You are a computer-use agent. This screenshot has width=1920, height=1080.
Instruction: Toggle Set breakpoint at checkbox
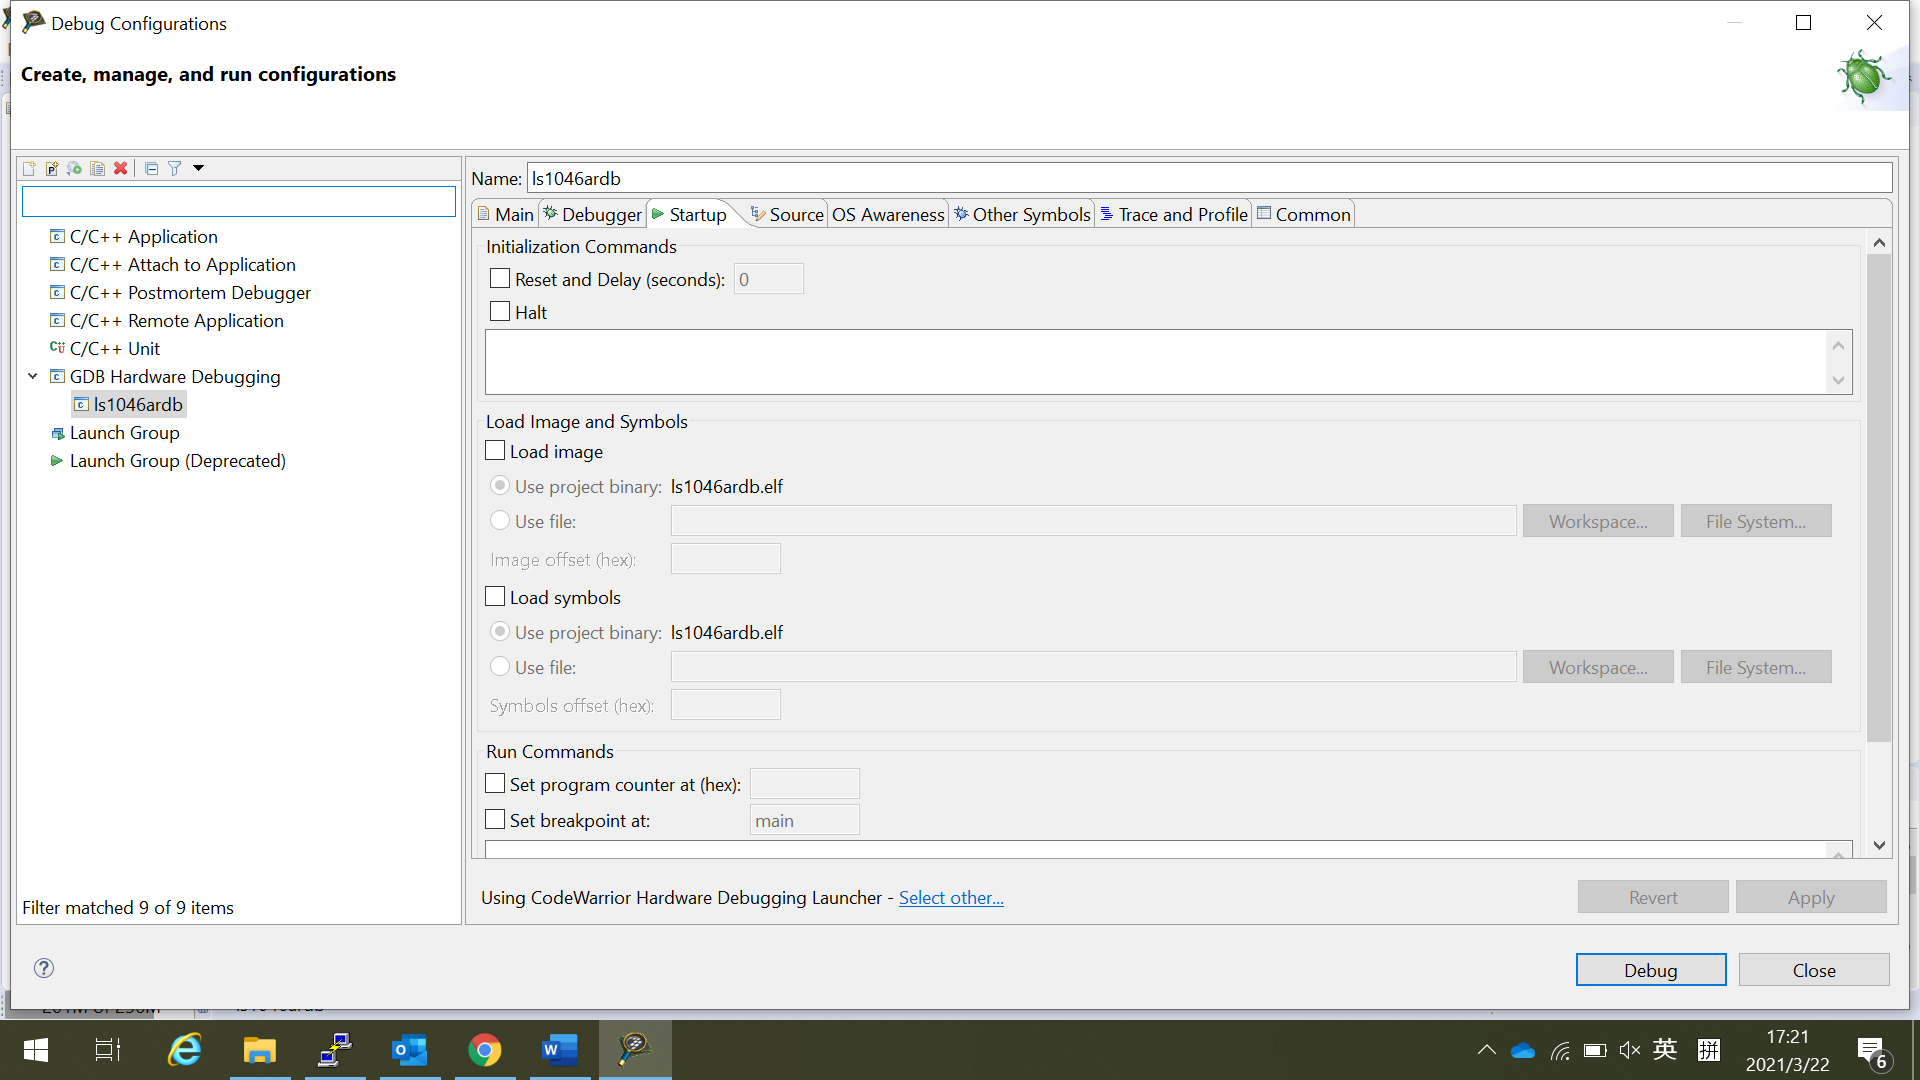[495, 820]
